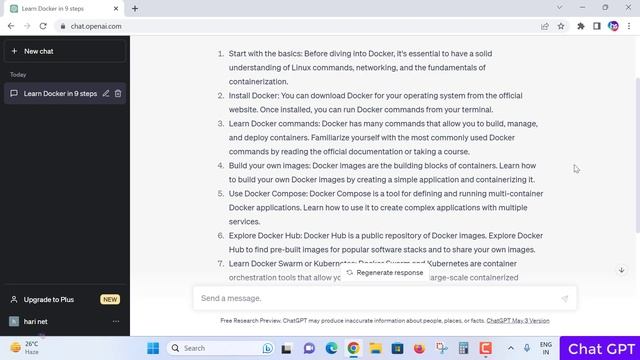This screenshot has width=640, height=360.
Task: Toggle the browser side panel icon
Action: tap(597, 26)
